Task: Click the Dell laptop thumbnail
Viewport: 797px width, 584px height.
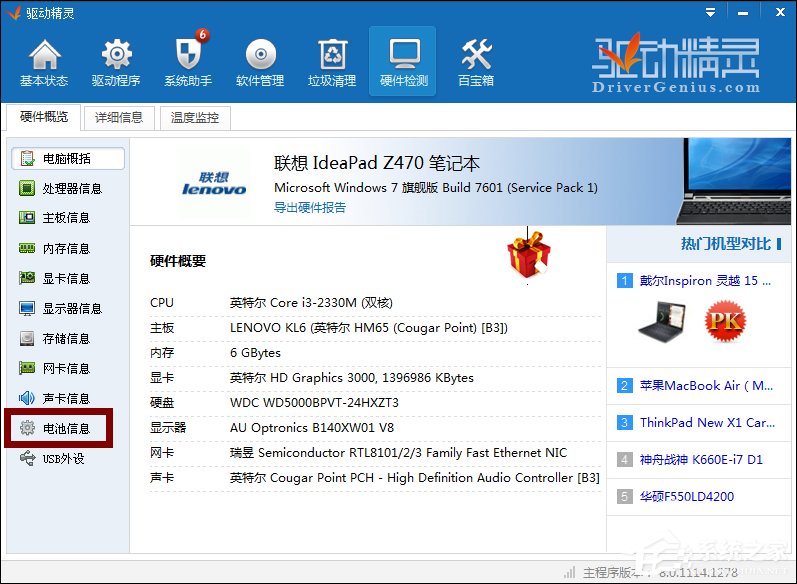Action: [x=661, y=320]
